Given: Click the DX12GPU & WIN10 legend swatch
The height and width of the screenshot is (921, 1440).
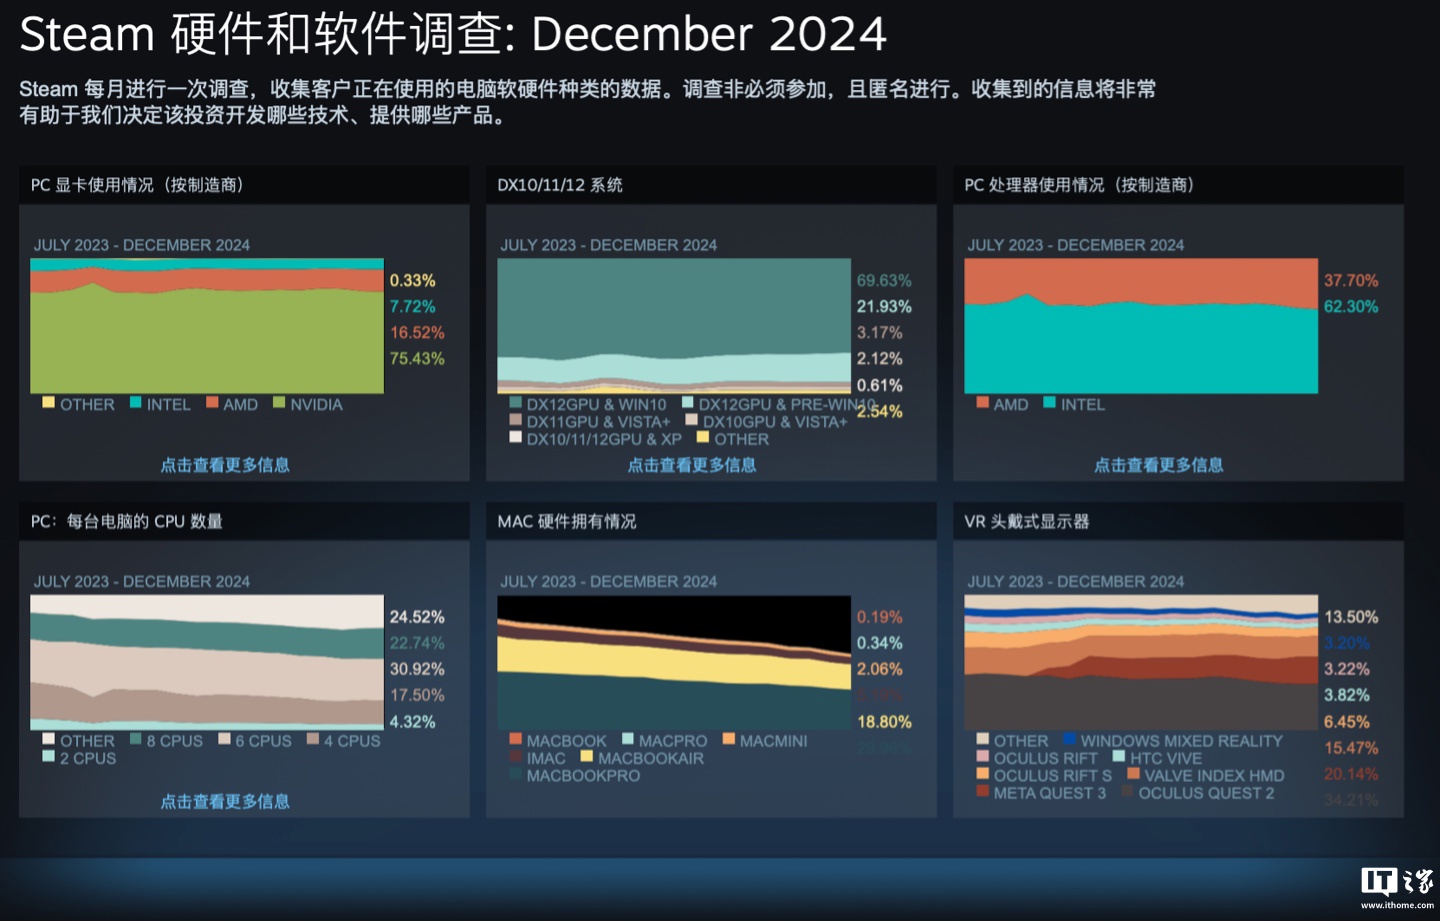Looking at the screenshot, I should click(515, 403).
